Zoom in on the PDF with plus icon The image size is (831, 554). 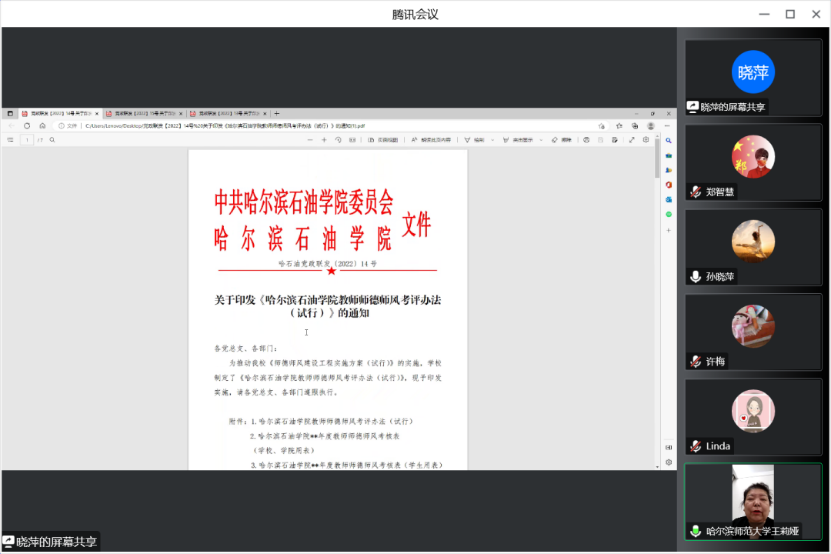coord(324,140)
